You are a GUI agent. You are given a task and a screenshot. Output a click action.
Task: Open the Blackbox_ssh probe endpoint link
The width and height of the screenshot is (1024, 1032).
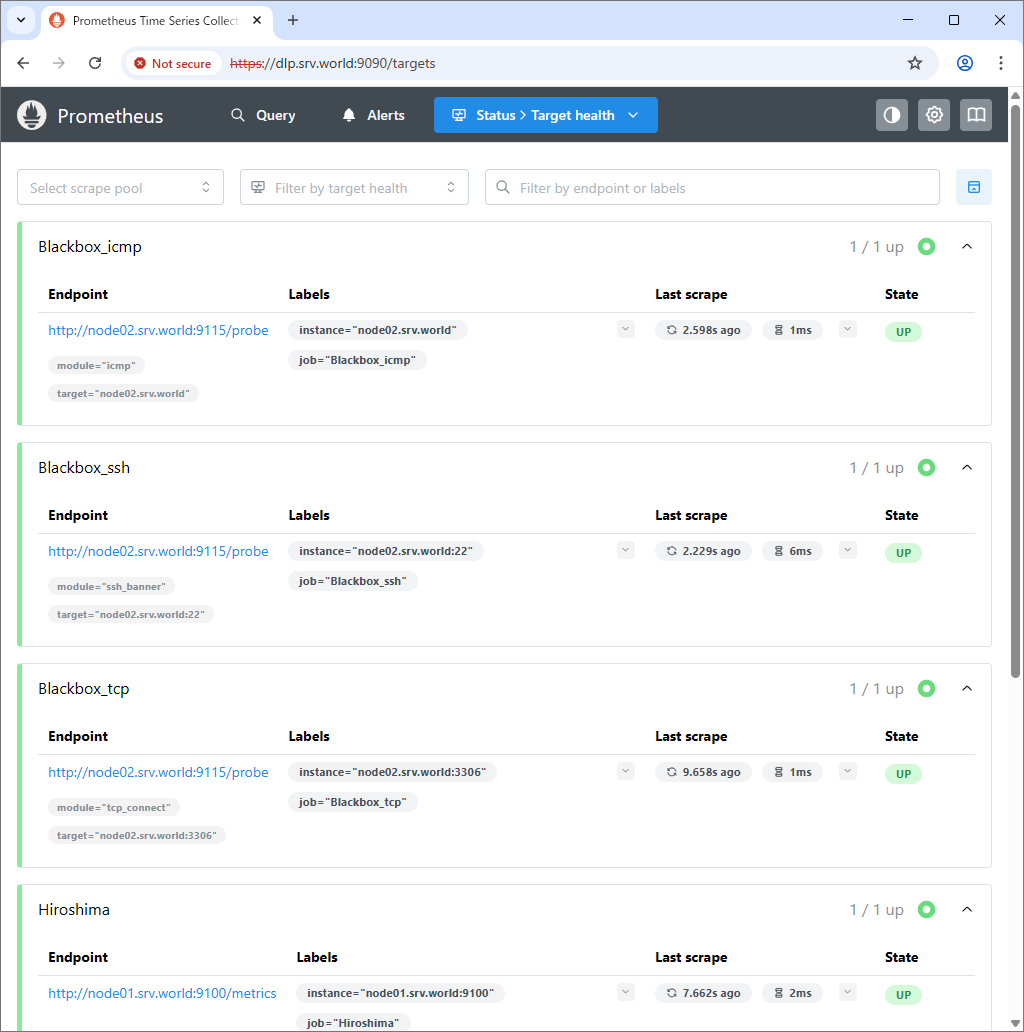(158, 552)
